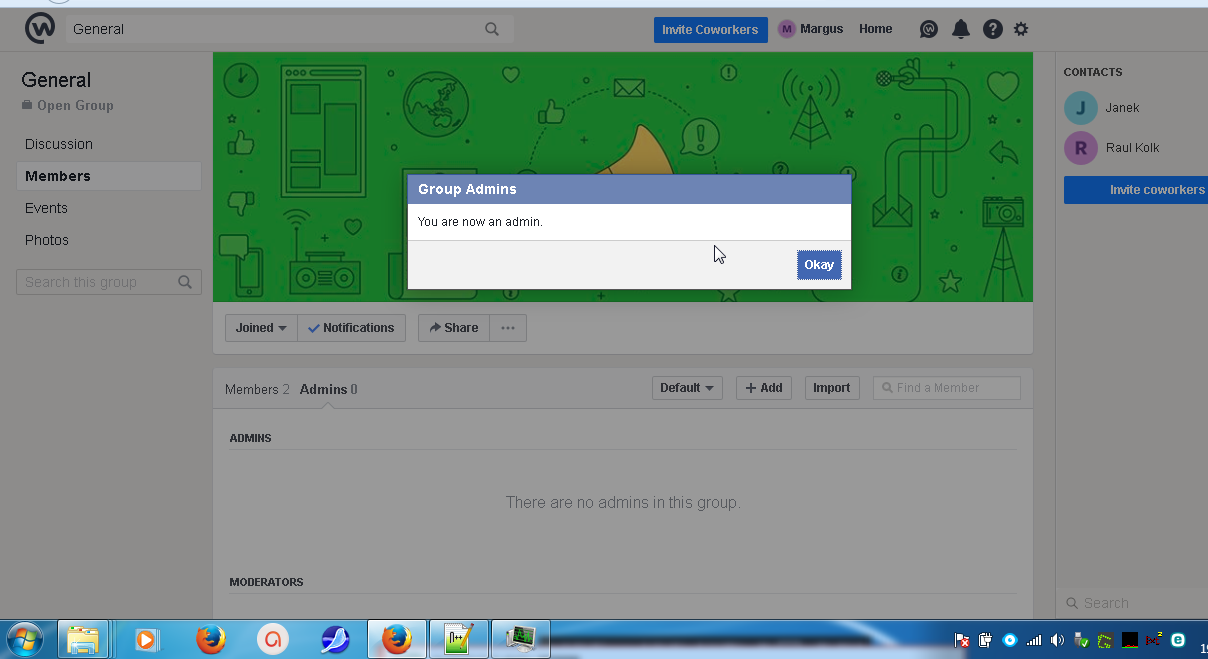Image resolution: width=1208 pixels, height=659 pixels.
Task: Open the Default sort dropdown
Action: pyautogui.click(x=687, y=388)
